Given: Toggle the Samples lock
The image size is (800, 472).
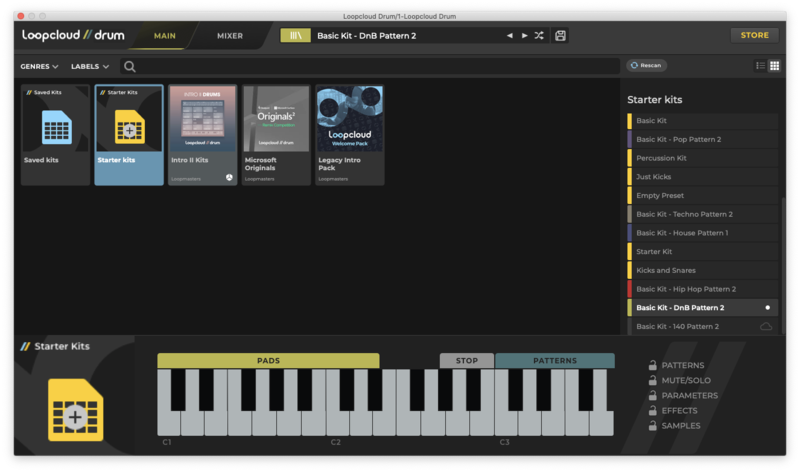Looking at the screenshot, I should (x=652, y=426).
